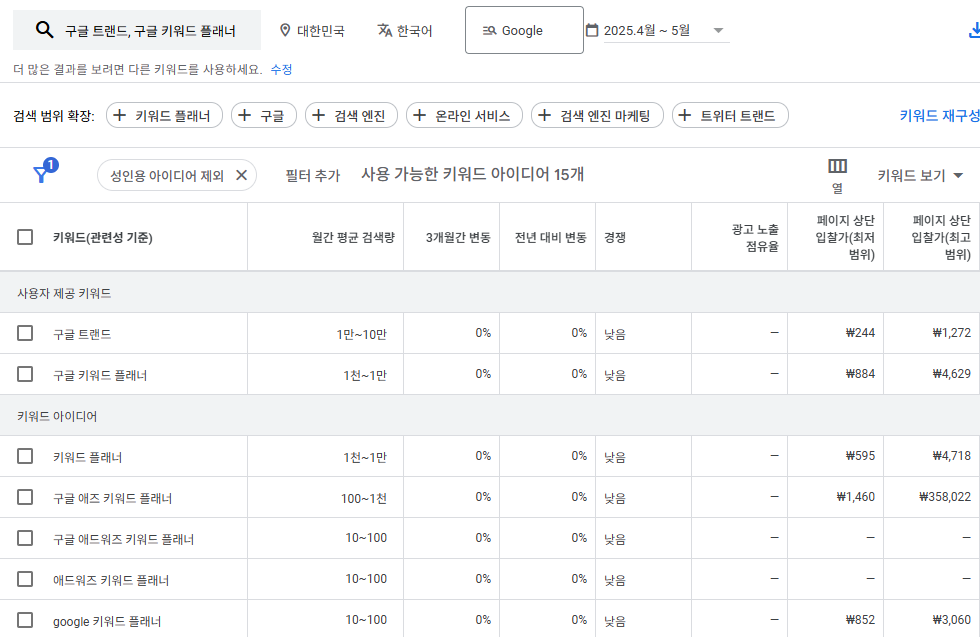
Task: Click the location pin icon for 대한민국
Action: (x=285, y=30)
